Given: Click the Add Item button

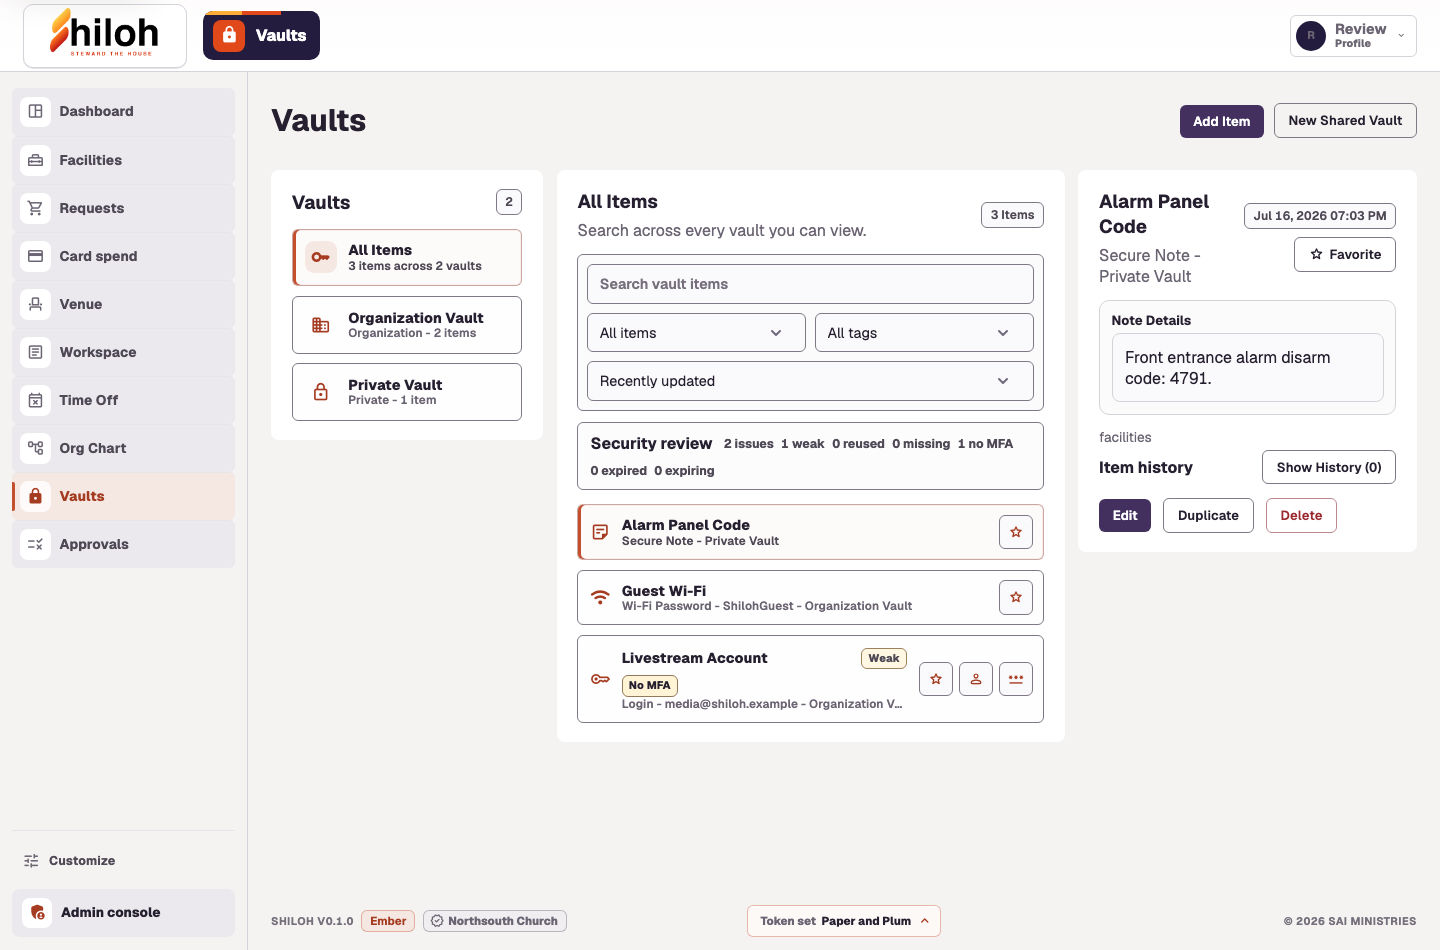Looking at the screenshot, I should 1222,121.
